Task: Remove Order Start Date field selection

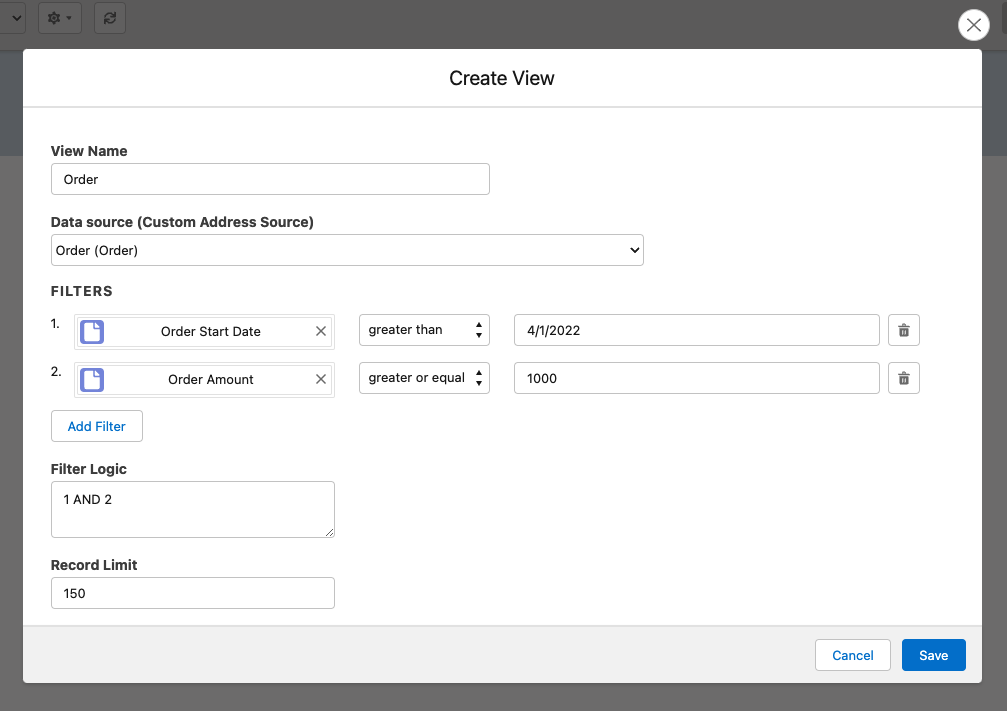Action: tap(321, 331)
